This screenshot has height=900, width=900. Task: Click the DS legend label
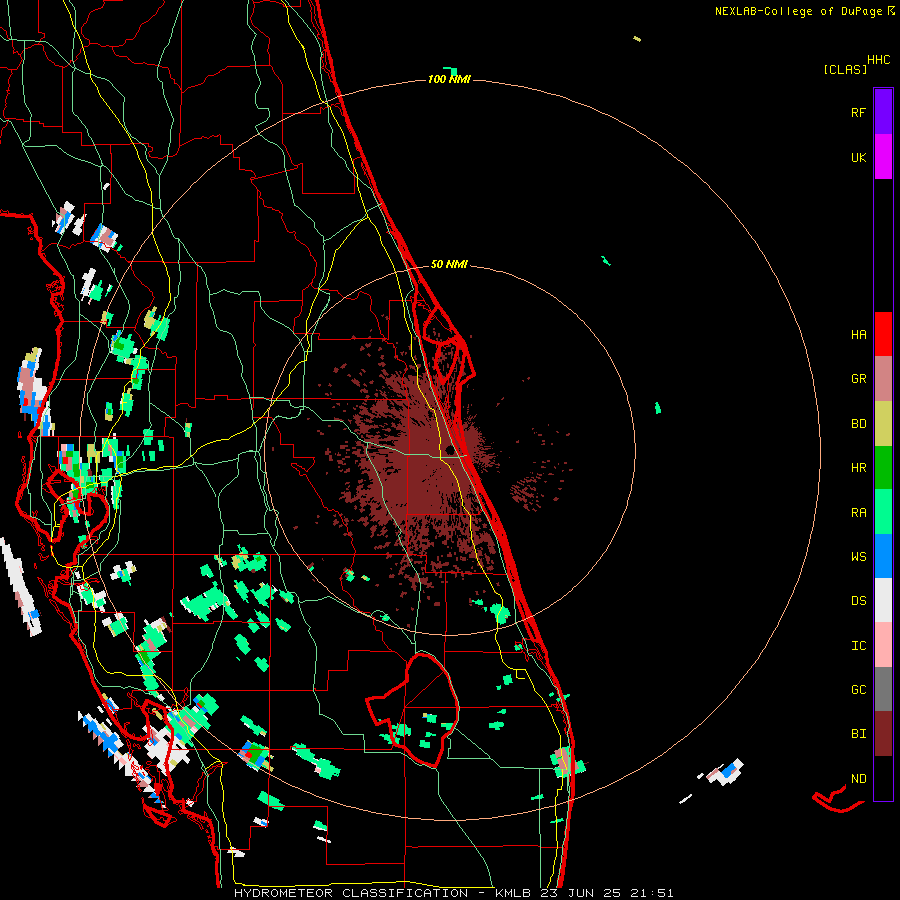(x=859, y=601)
